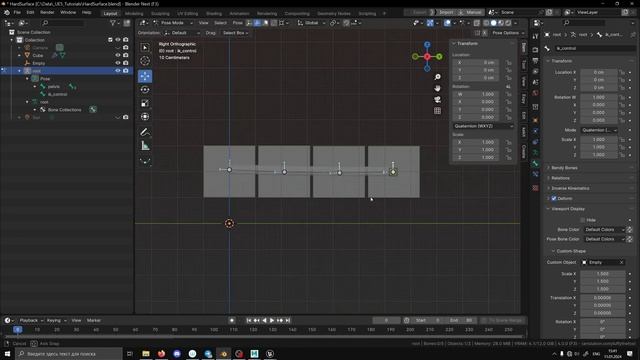Open Render properties tab icon
This screenshot has height=360, width=640.
tap(535, 50)
